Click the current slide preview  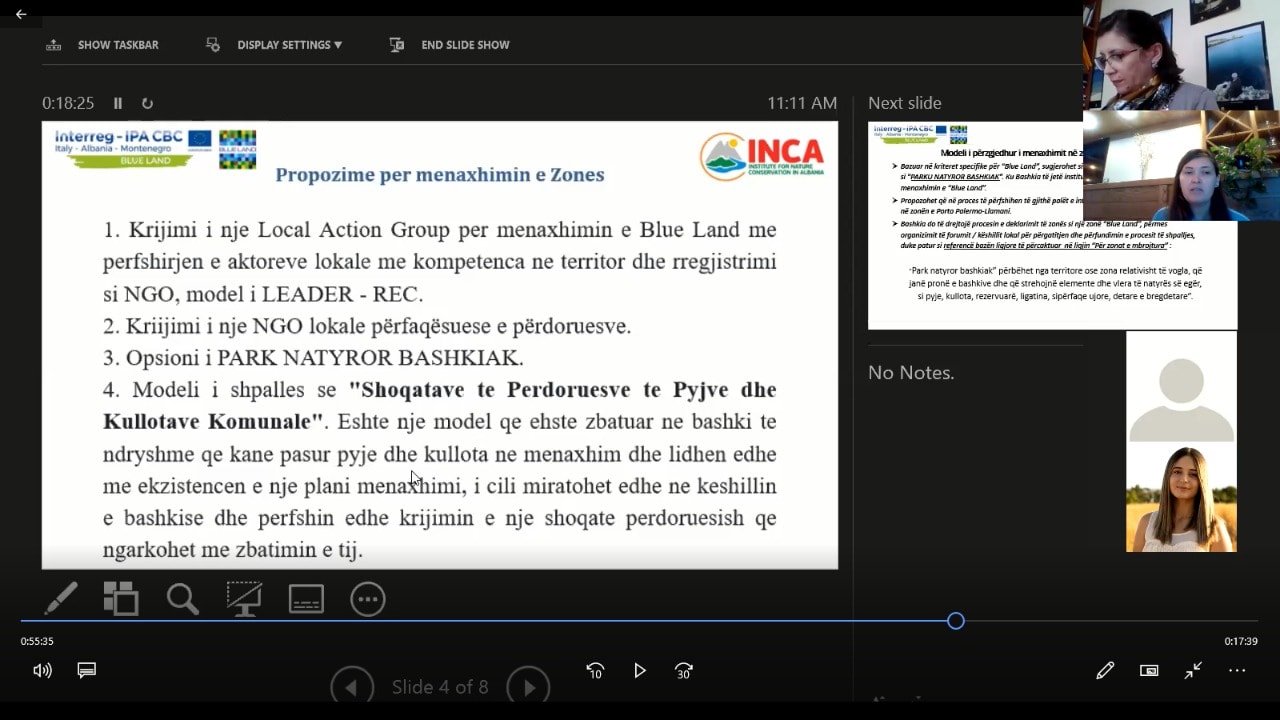point(440,345)
